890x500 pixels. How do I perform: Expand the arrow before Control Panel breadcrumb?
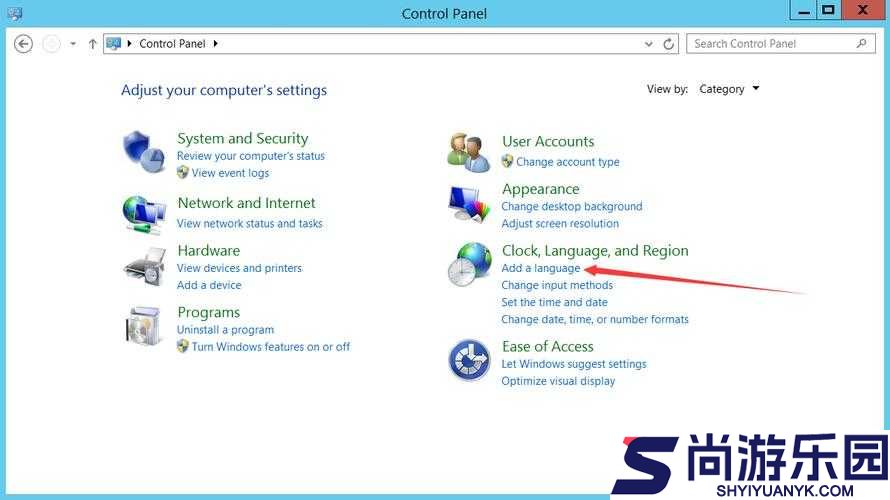pos(129,44)
